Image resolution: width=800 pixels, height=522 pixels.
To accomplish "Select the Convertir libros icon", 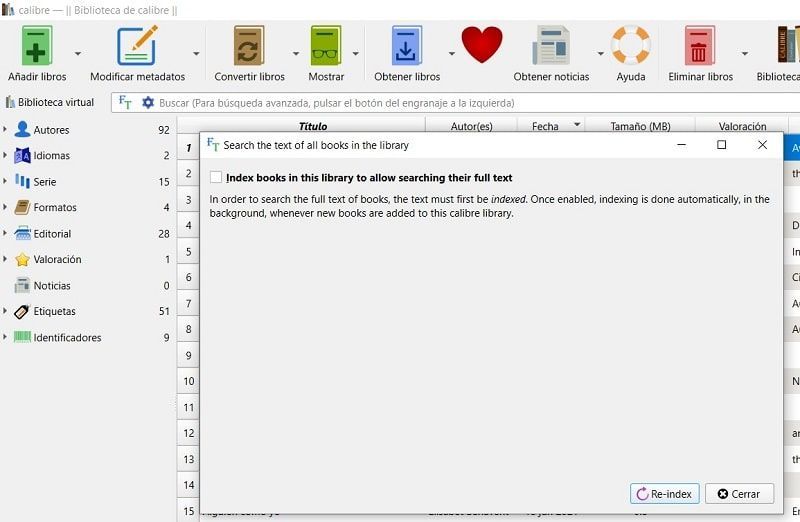I will coord(249,46).
